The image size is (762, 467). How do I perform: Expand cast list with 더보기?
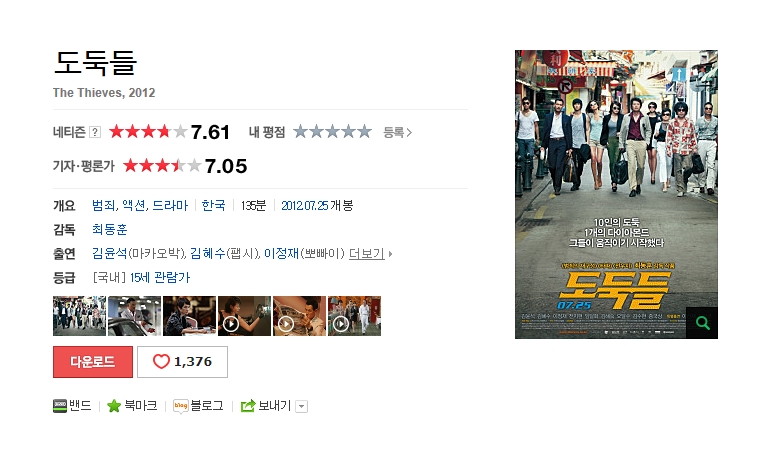point(367,254)
